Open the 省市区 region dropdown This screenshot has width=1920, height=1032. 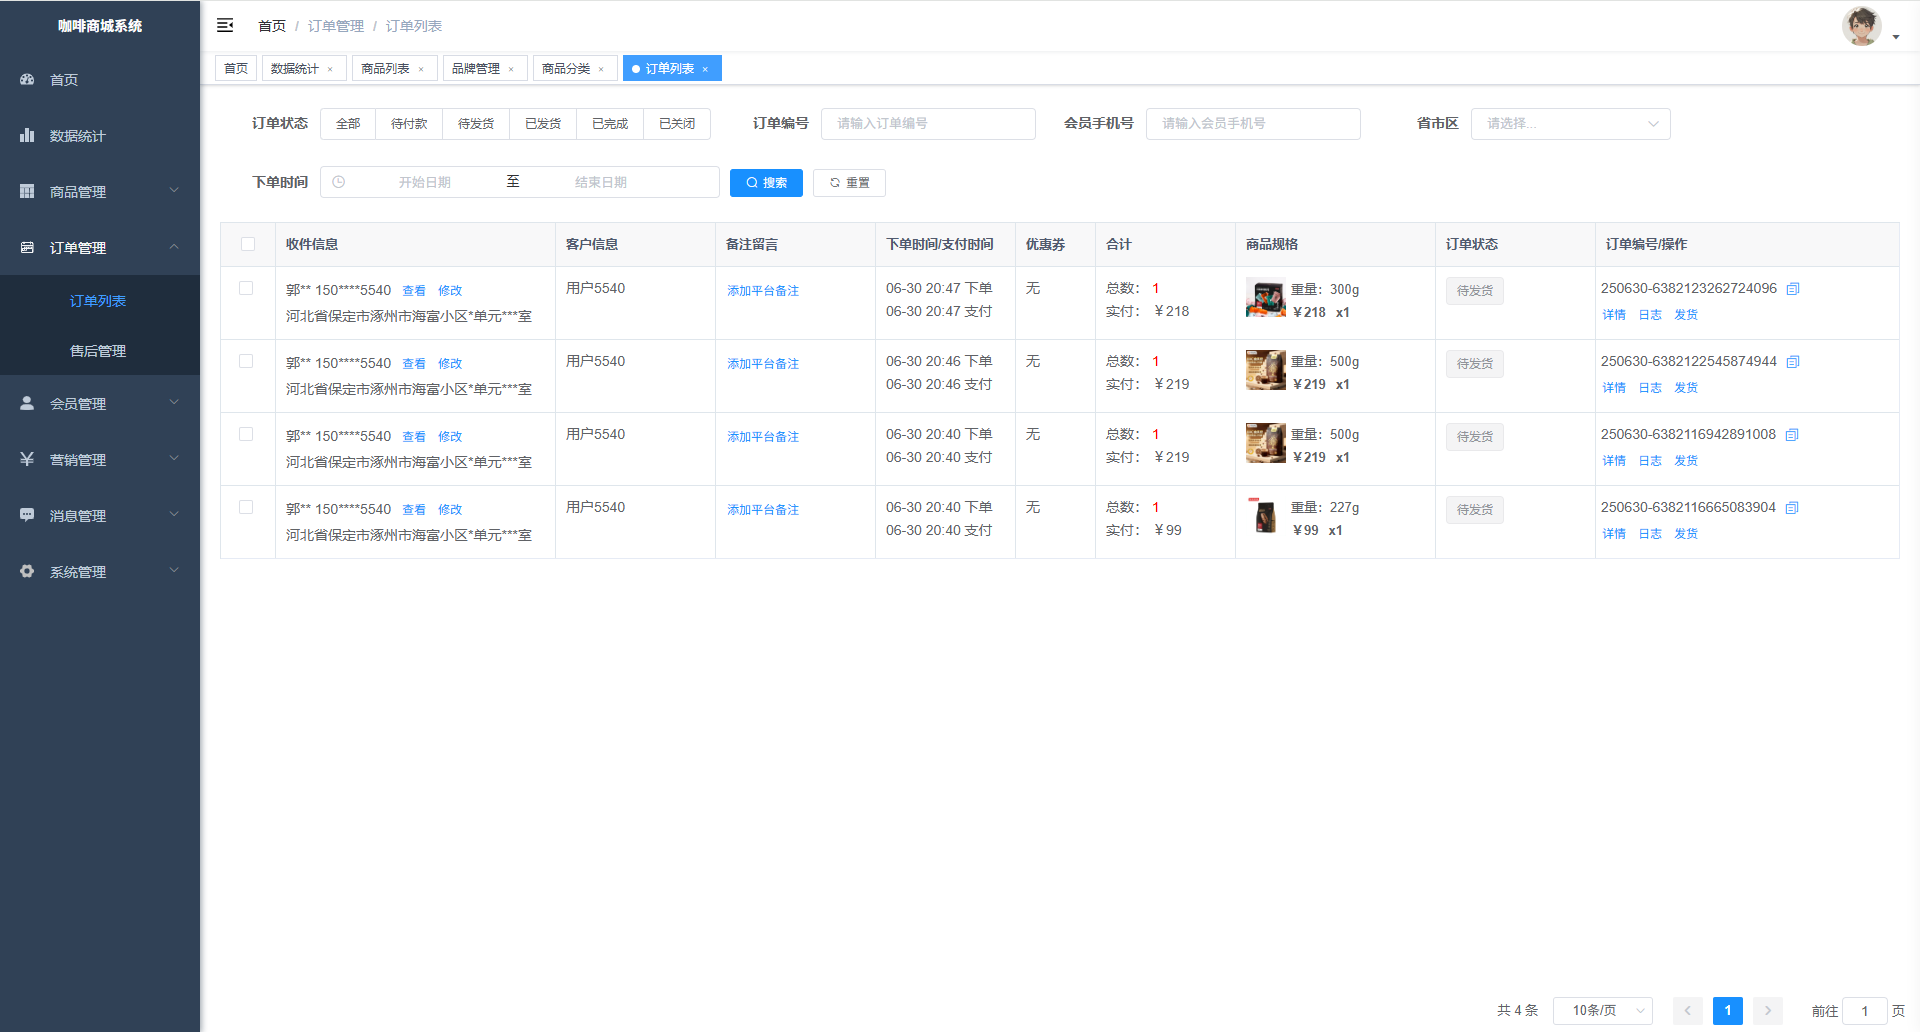click(1570, 124)
